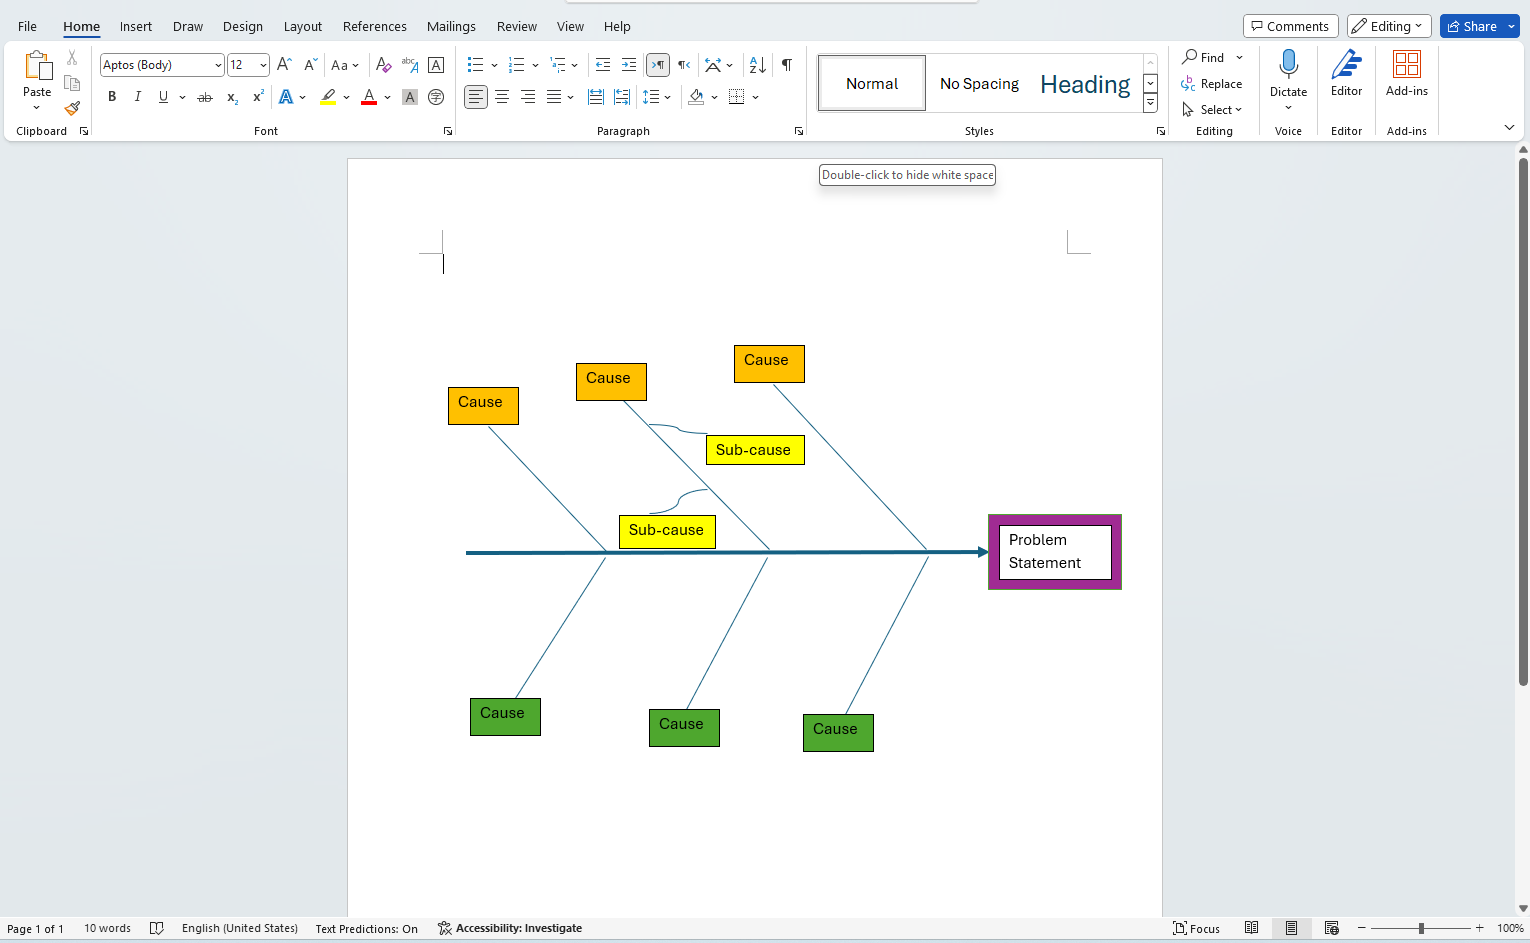Sort the document text alphabetically
This screenshot has height=943, width=1530.
point(757,64)
